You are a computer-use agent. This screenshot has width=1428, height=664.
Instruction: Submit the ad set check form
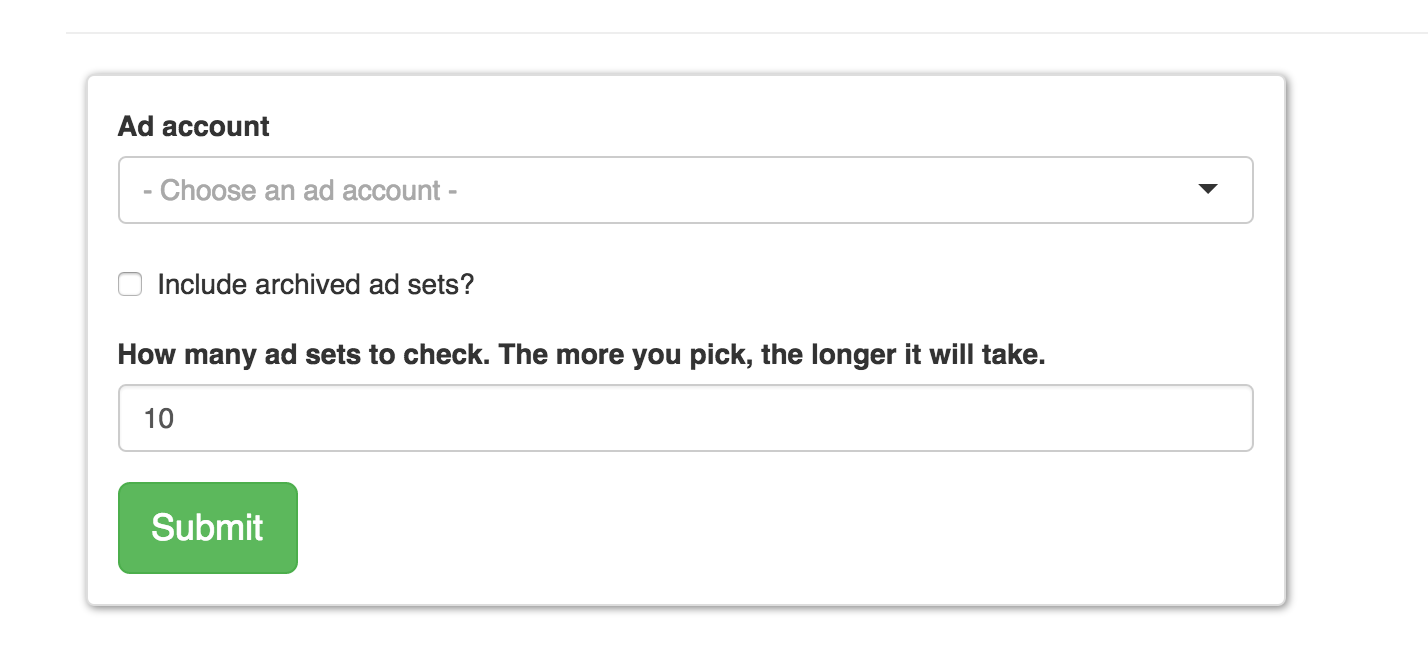(207, 527)
